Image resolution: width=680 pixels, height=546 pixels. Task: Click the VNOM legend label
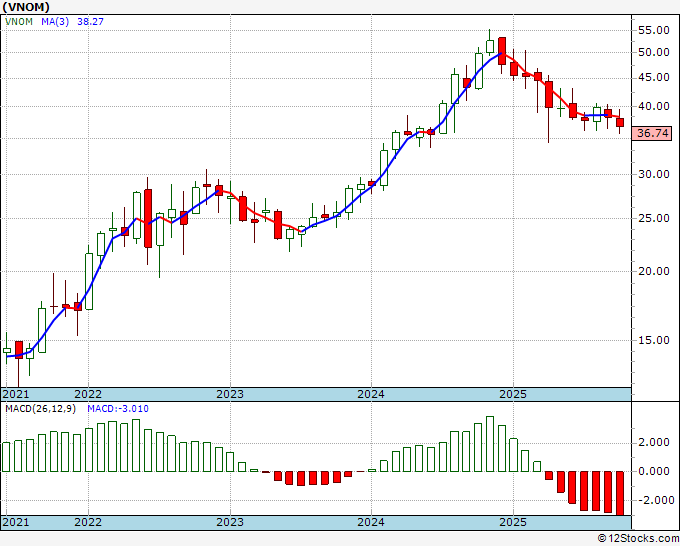click(19, 21)
